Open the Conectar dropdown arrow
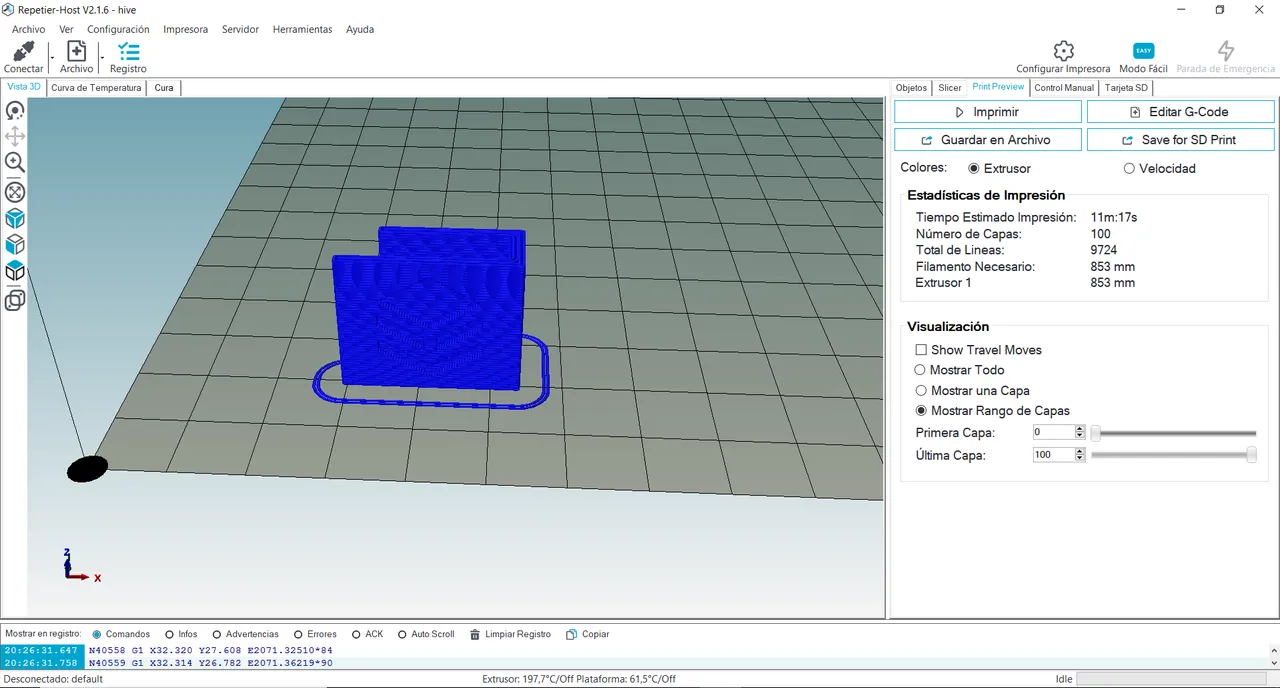The width and height of the screenshot is (1280, 688). [52, 57]
